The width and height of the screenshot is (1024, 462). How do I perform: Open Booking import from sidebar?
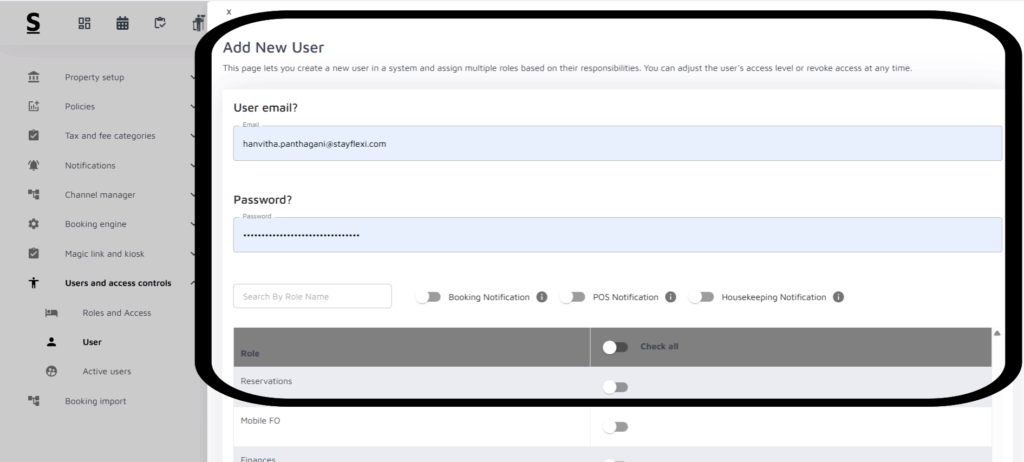[95, 401]
